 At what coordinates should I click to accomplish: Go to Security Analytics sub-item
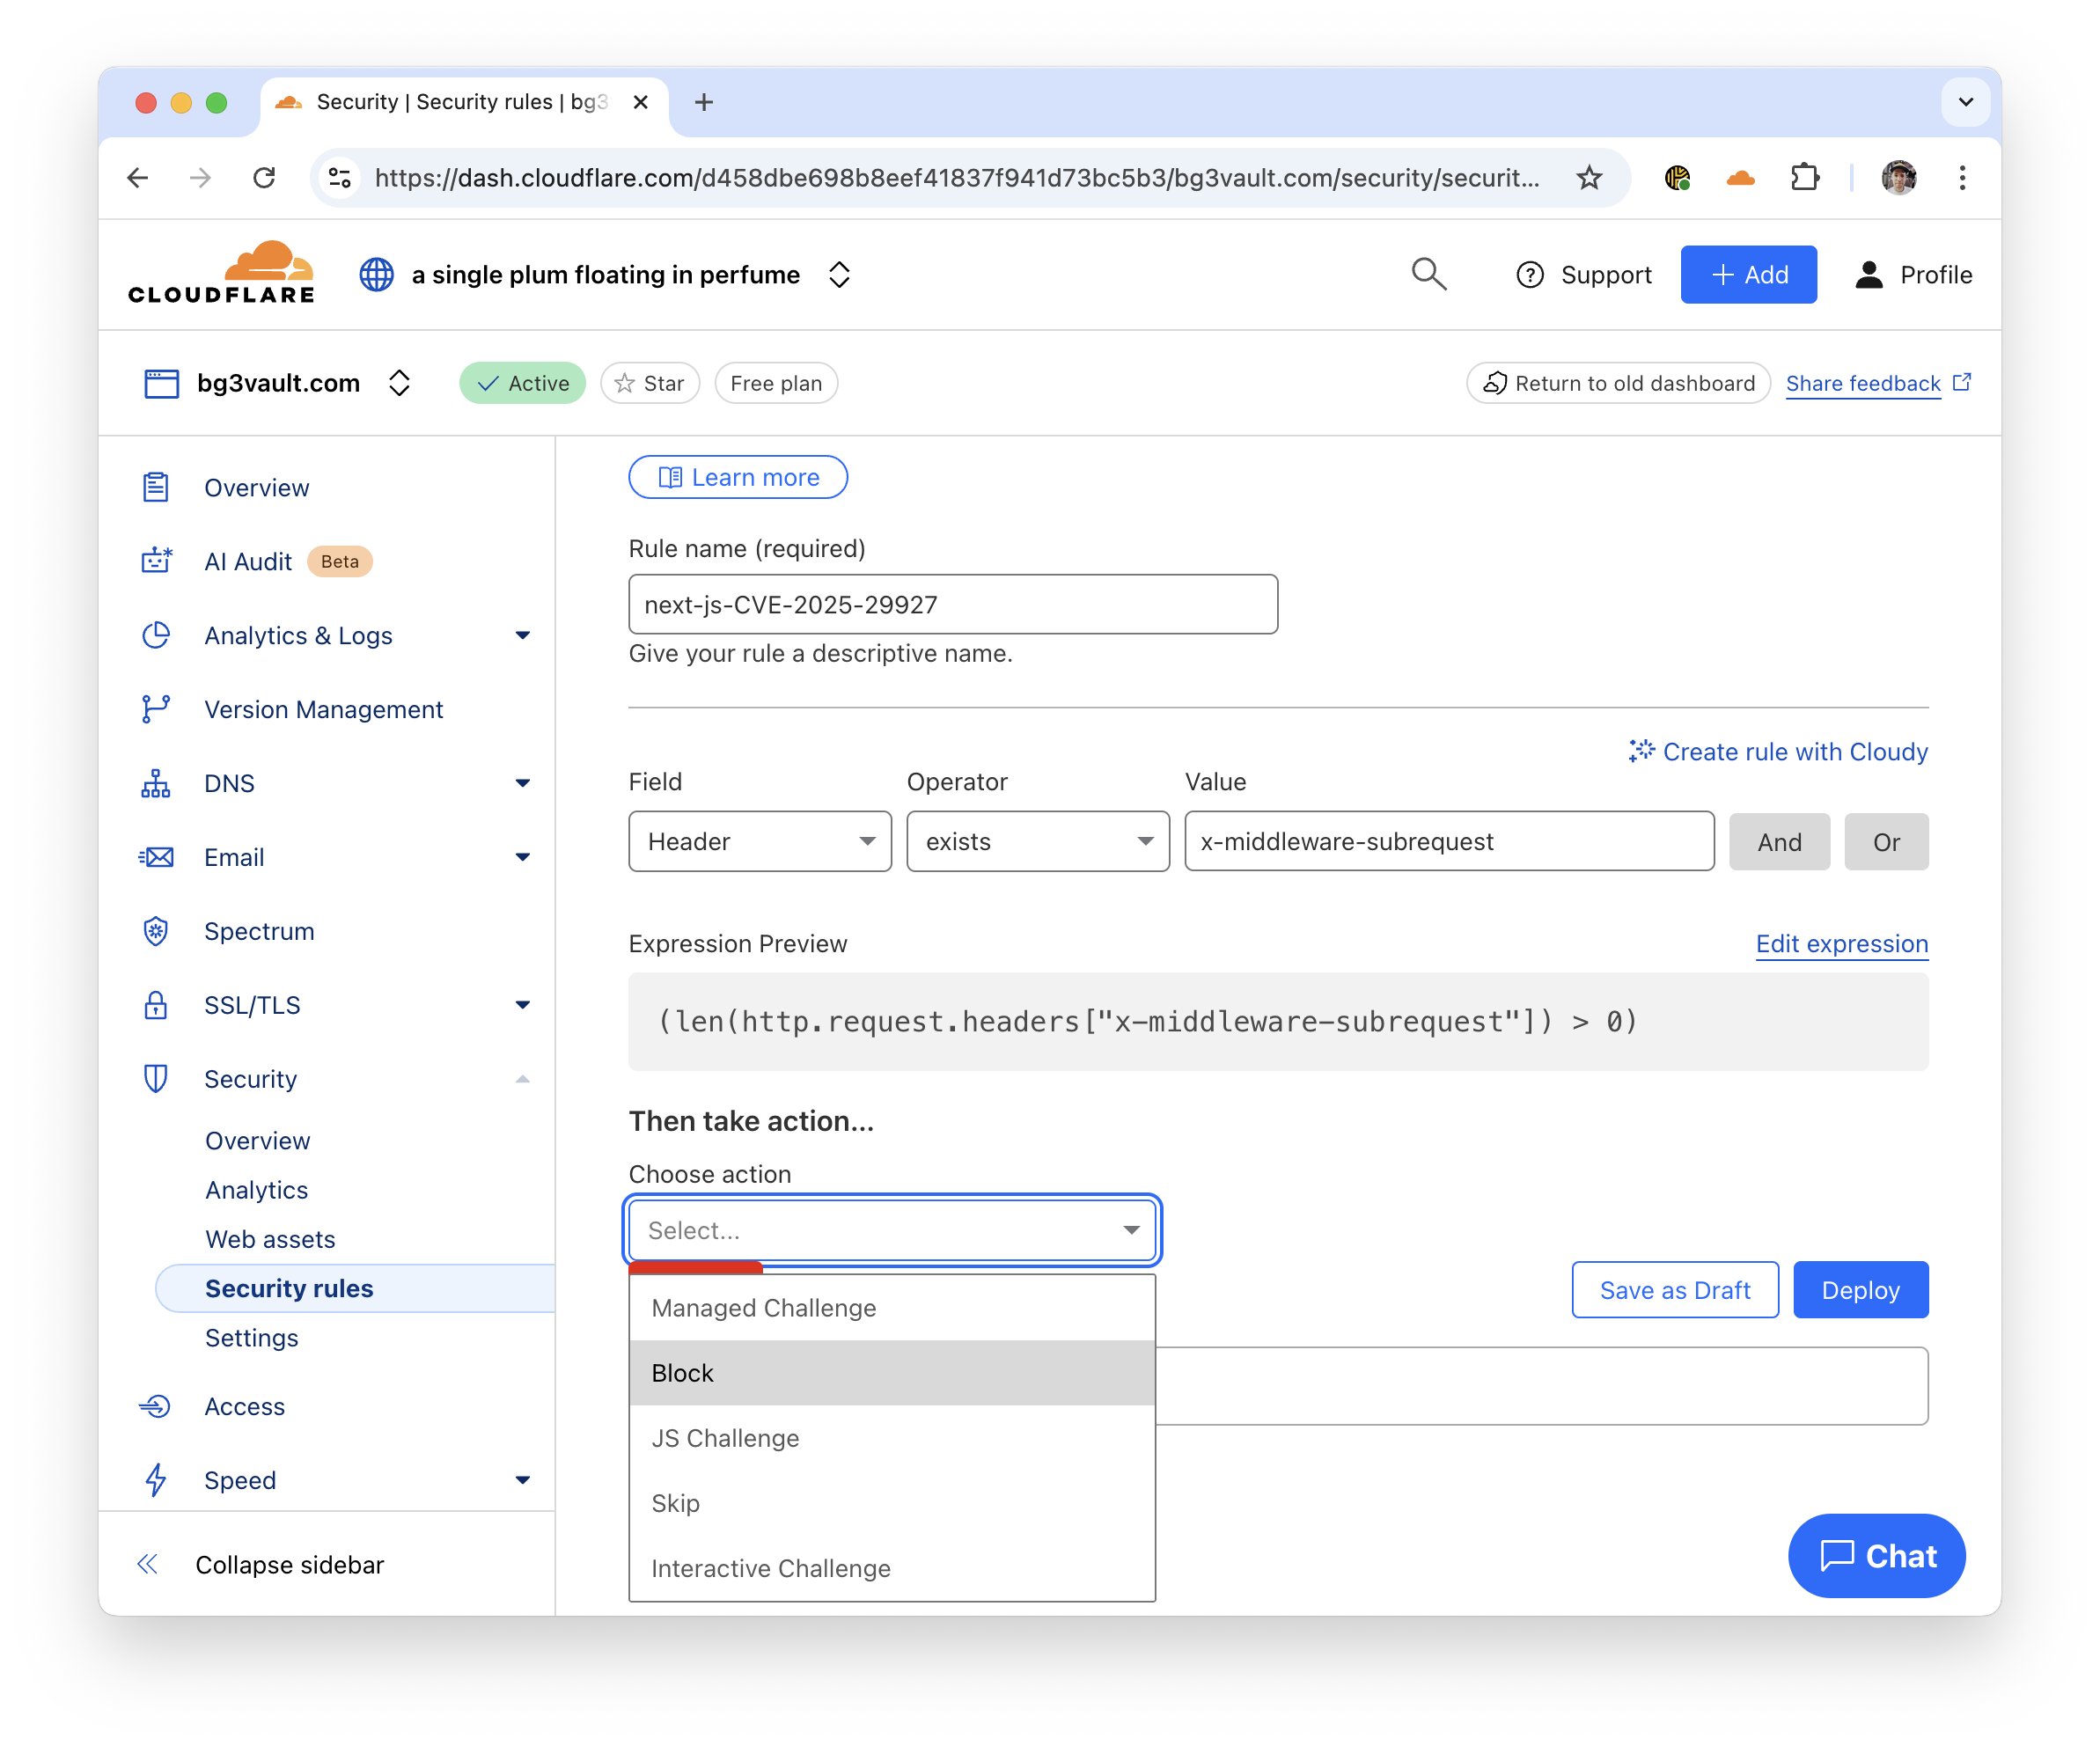coord(257,1189)
